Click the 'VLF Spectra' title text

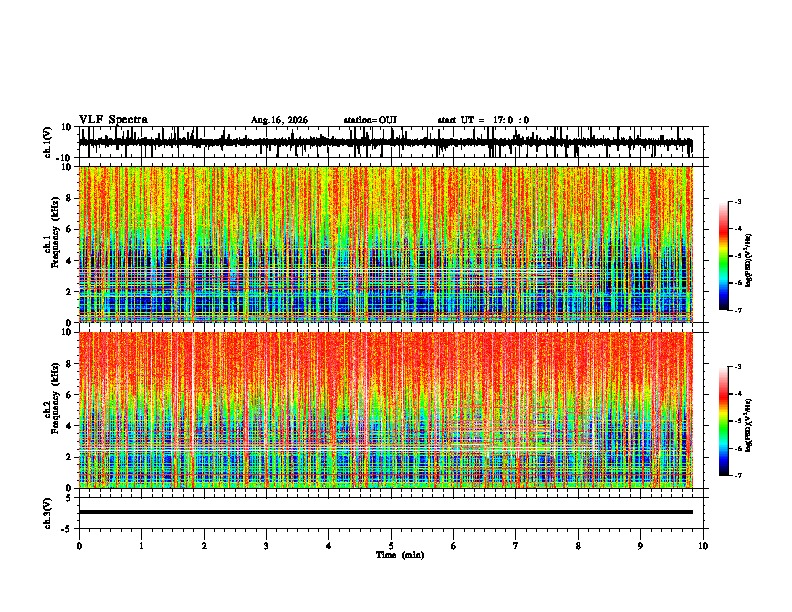tap(113, 120)
